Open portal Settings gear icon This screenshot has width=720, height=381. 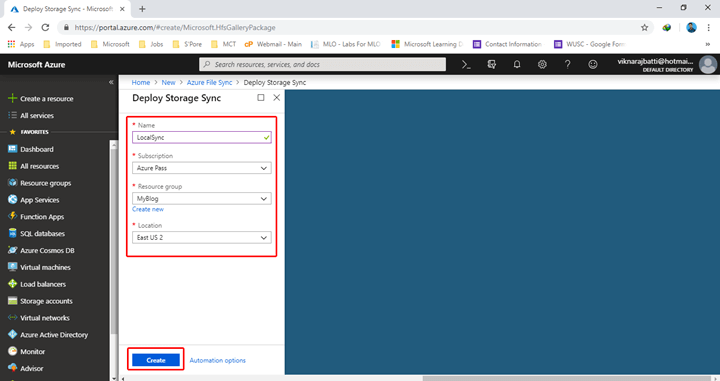(542, 65)
